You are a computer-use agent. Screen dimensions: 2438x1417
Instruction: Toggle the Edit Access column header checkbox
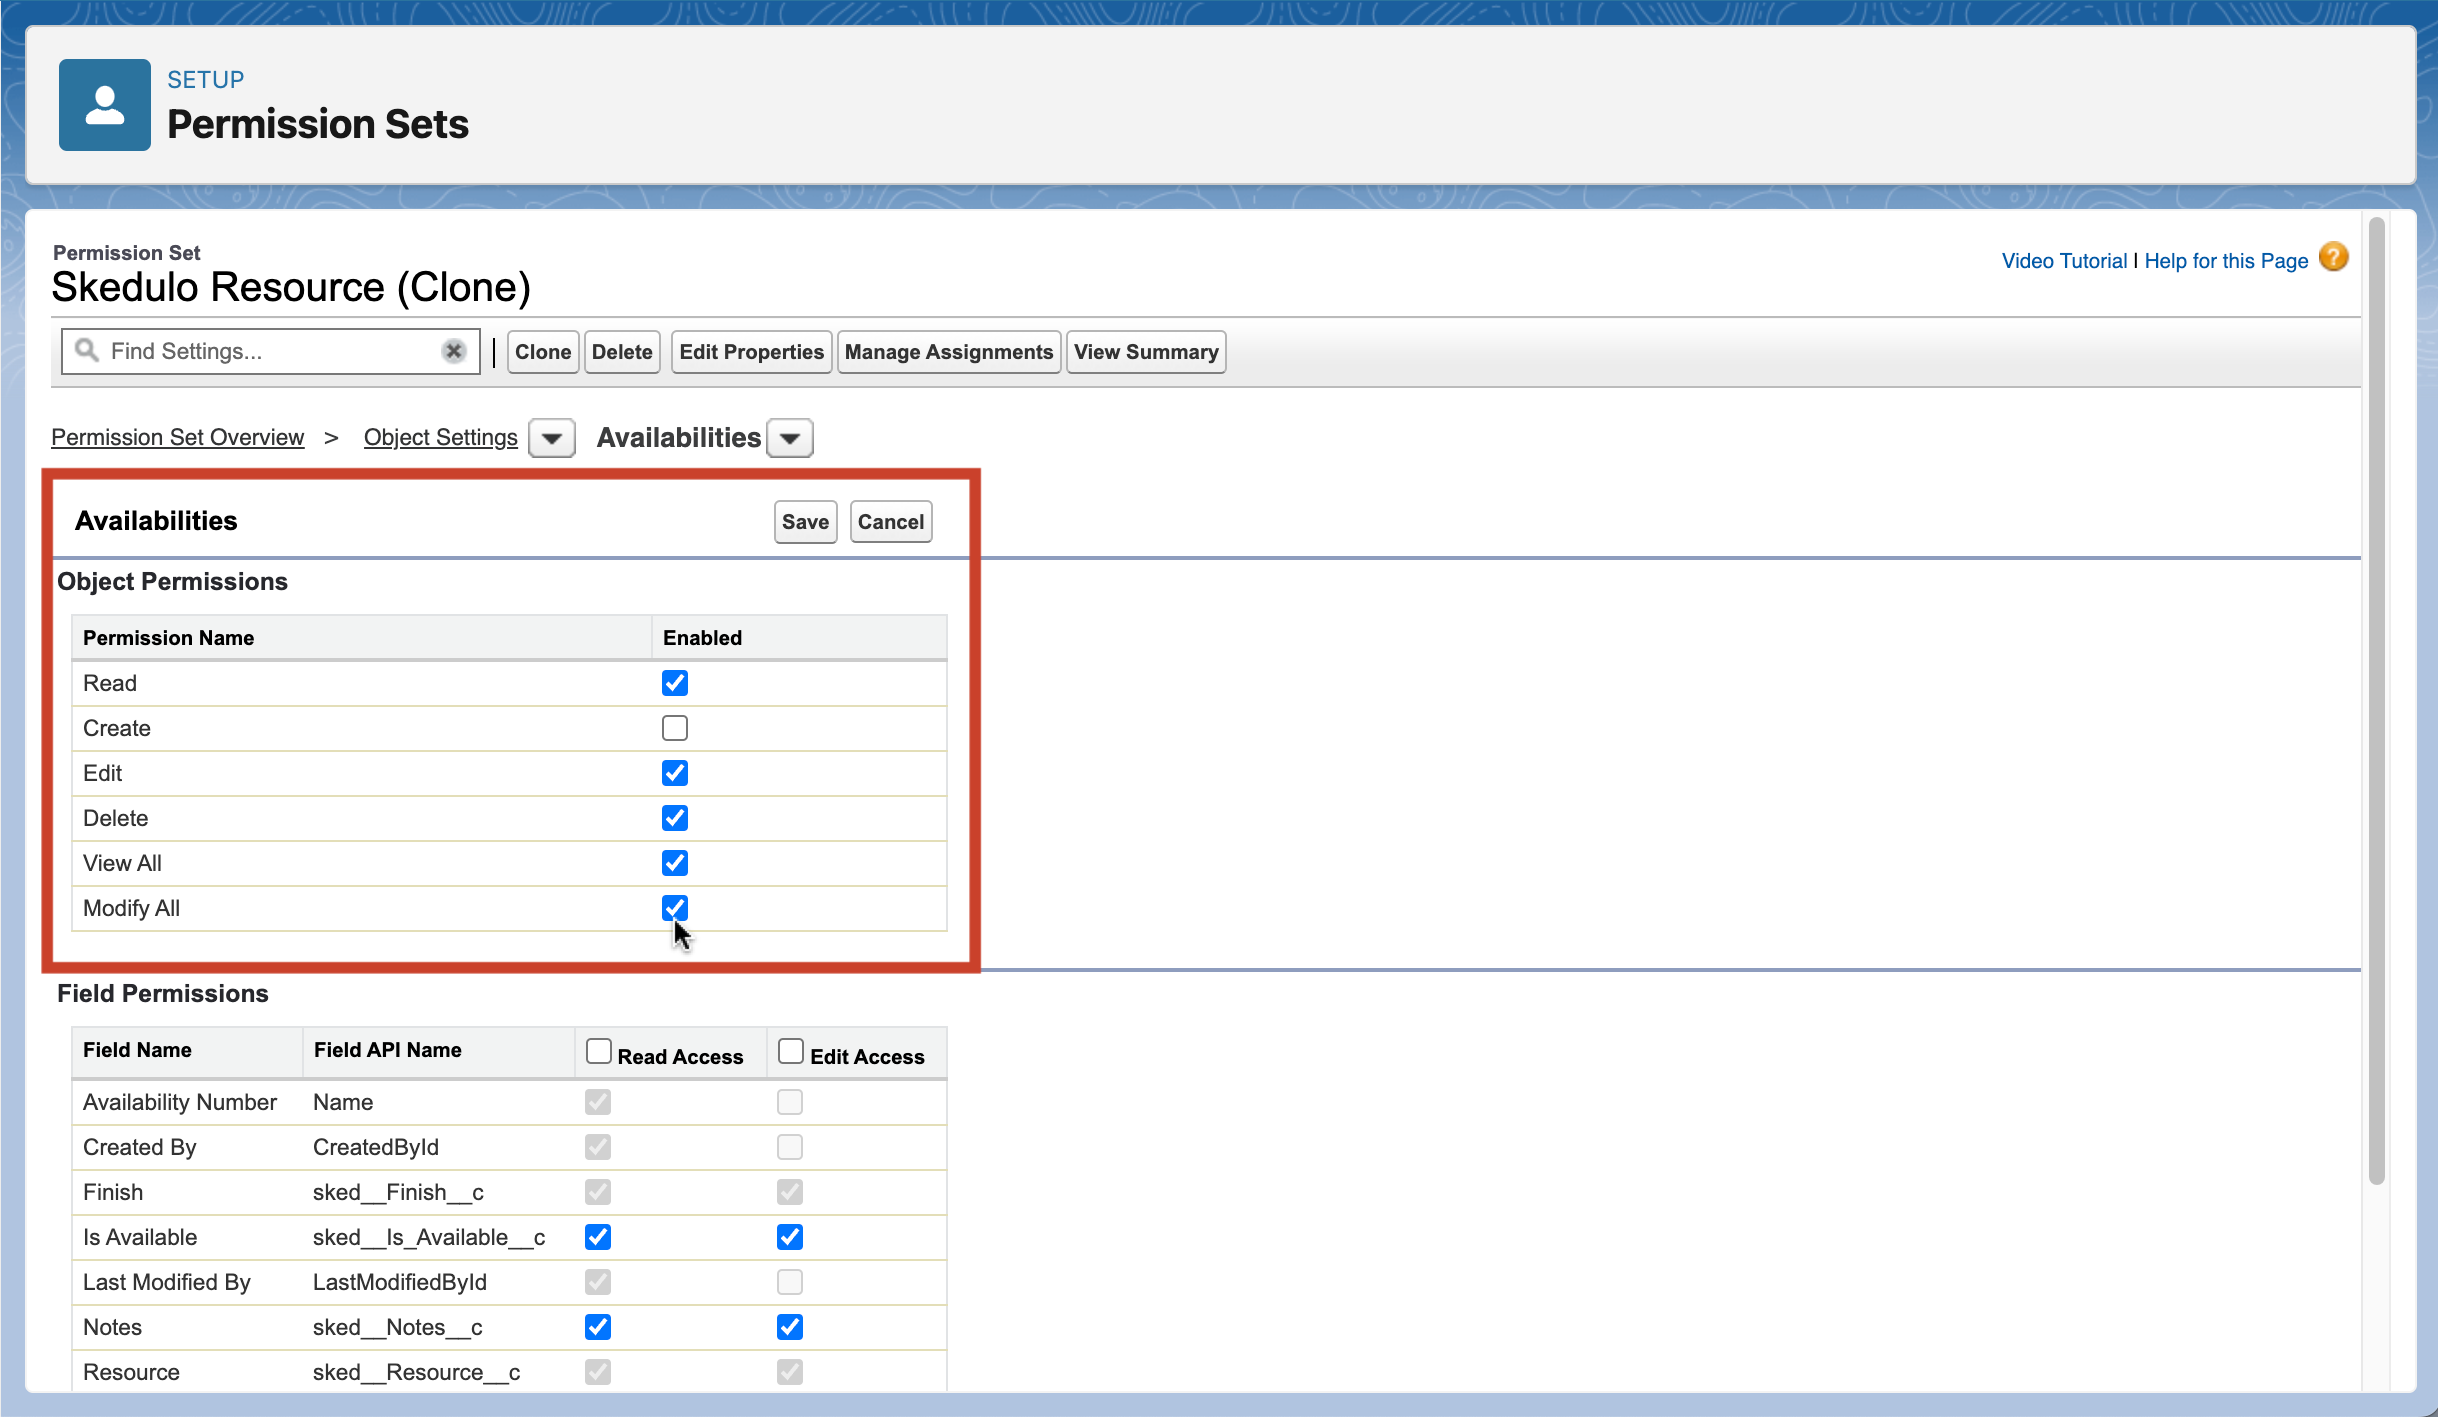point(790,1049)
